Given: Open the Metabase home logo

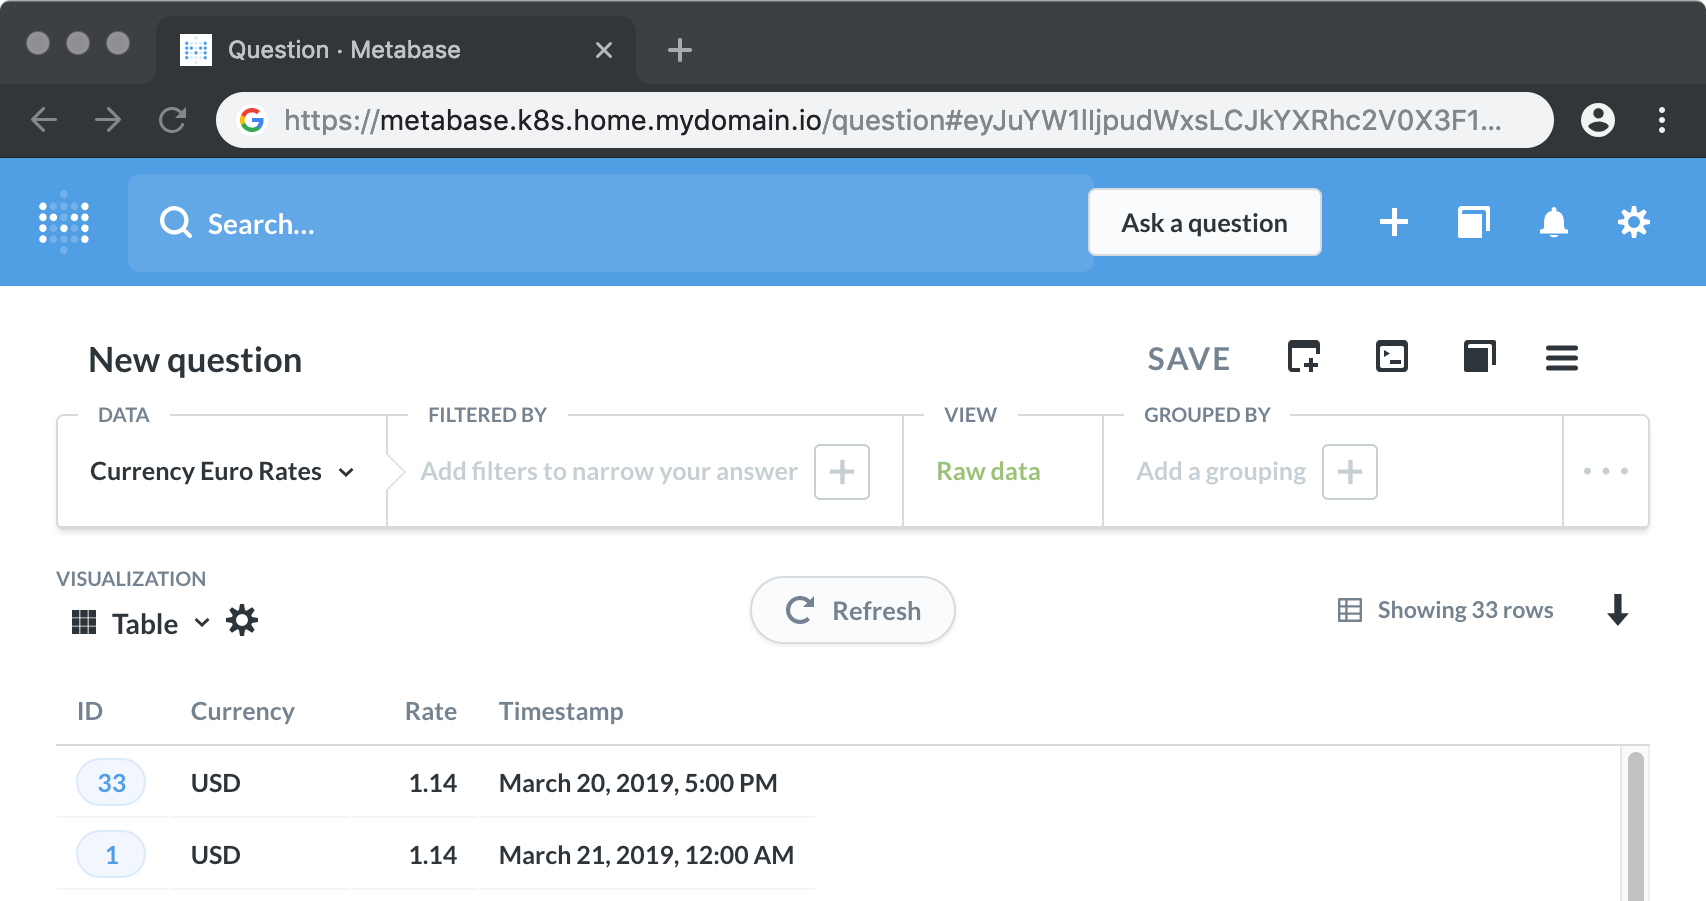Looking at the screenshot, I should [x=64, y=222].
